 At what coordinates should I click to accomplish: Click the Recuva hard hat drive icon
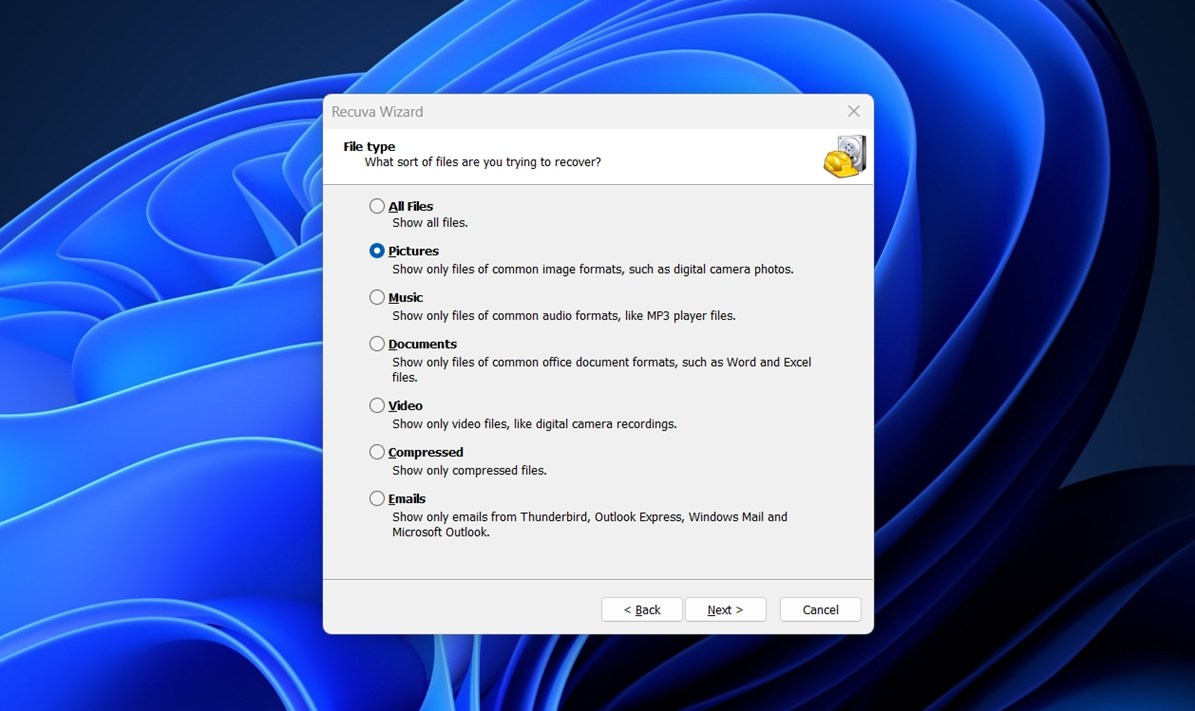coord(845,156)
